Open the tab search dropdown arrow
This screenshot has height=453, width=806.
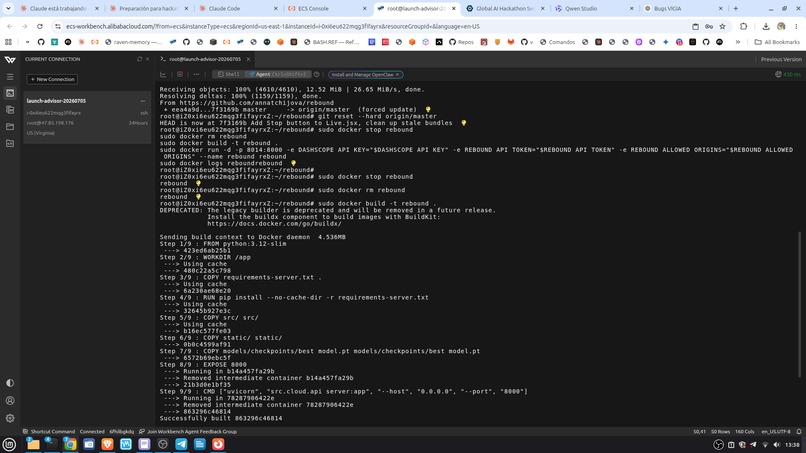coord(8,9)
